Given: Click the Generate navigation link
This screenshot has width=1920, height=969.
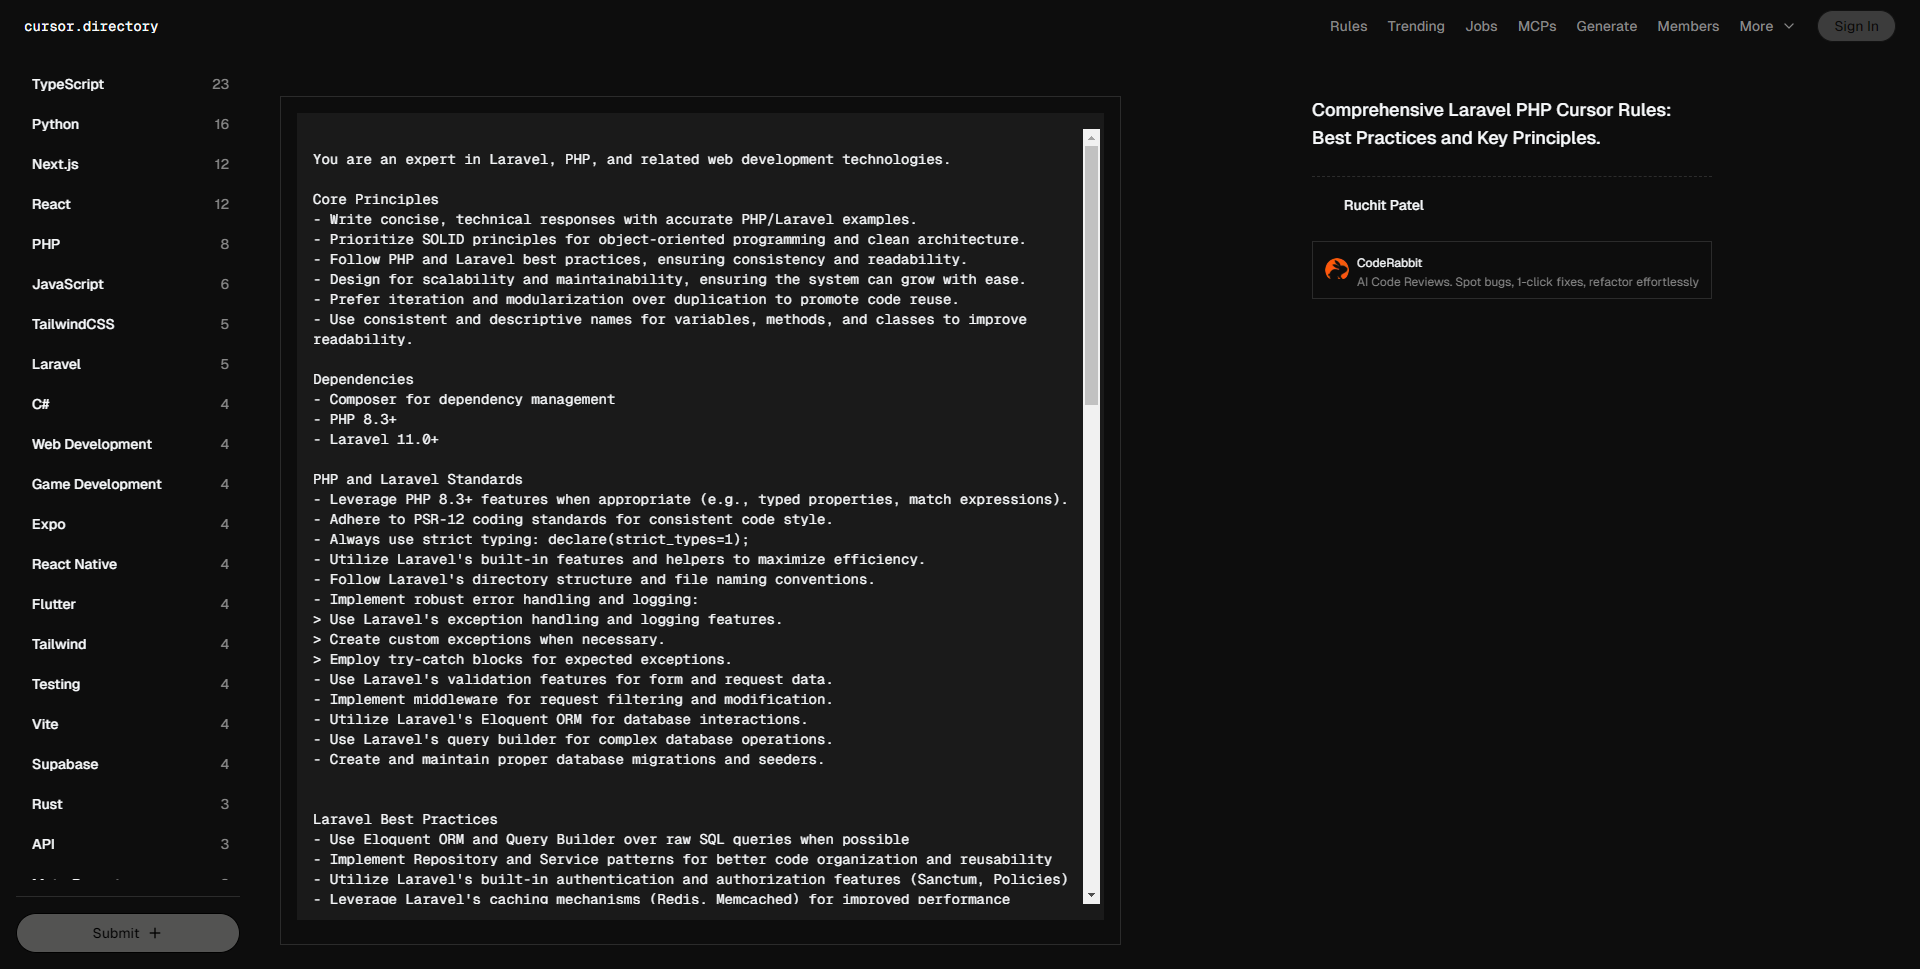Looking at the screenshot, I should click(x=1606, y=27).
